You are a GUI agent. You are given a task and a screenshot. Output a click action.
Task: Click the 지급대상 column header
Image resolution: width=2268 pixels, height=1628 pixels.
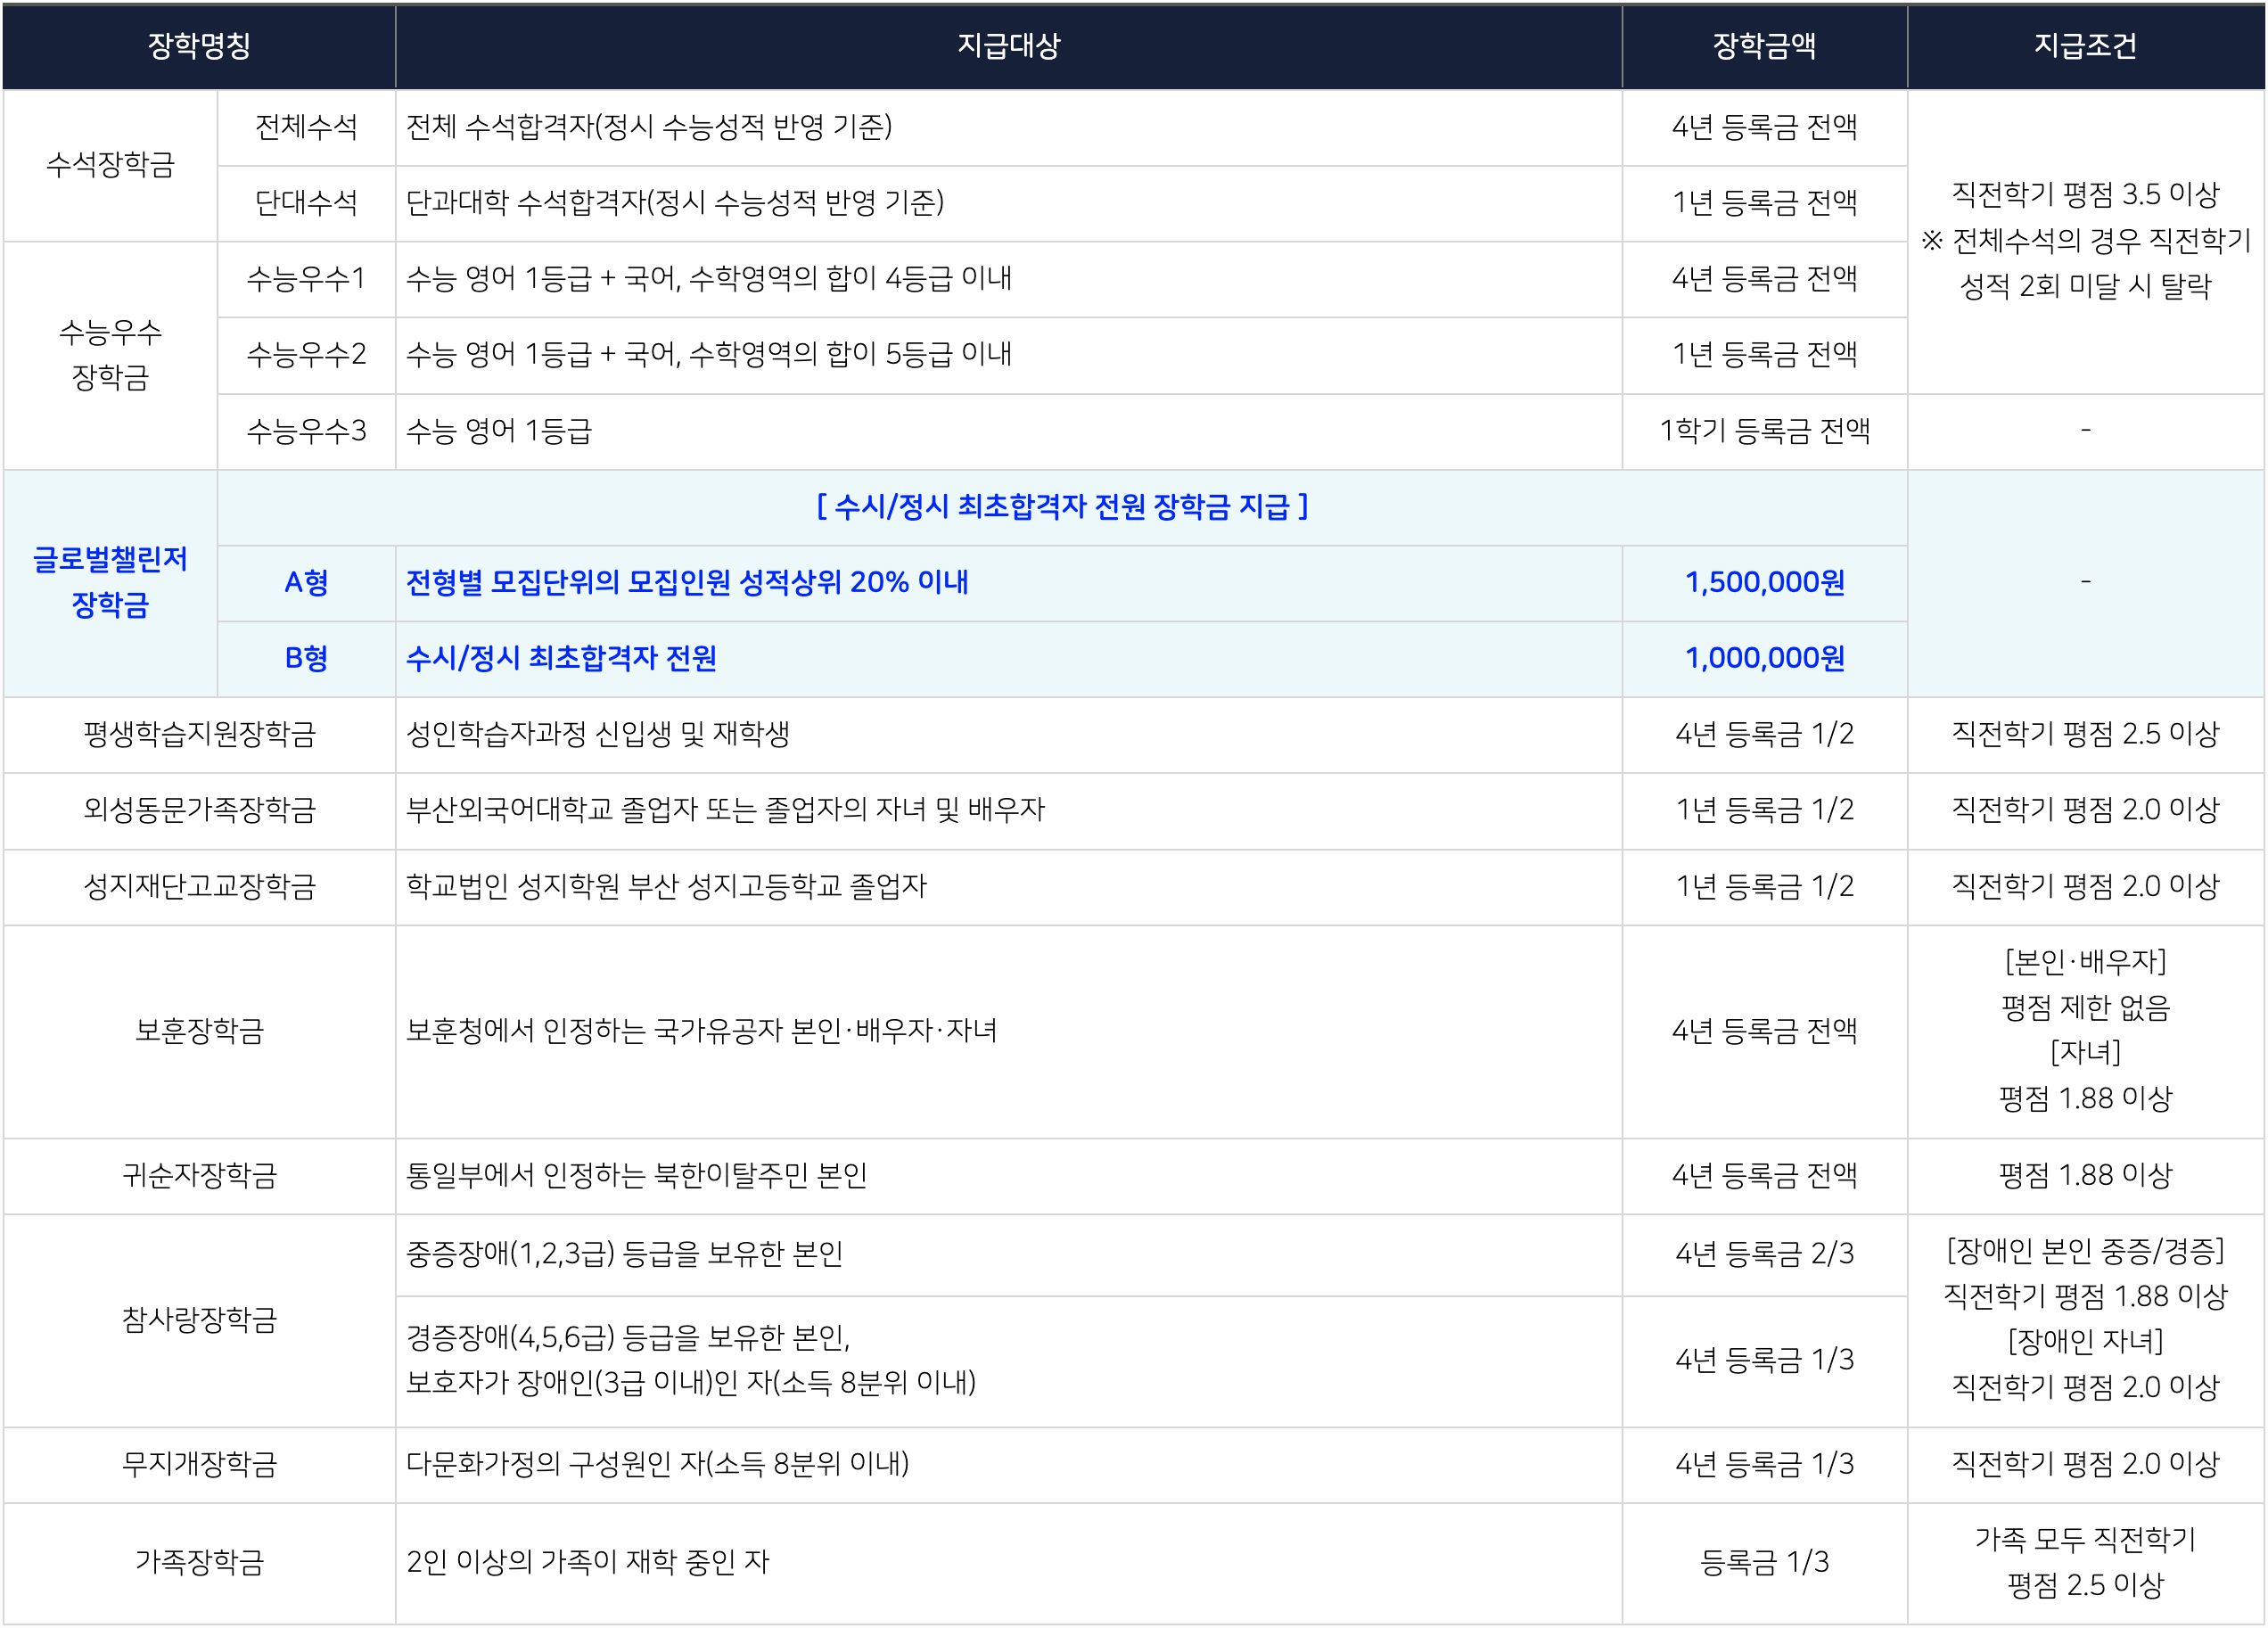(1008, 46)
